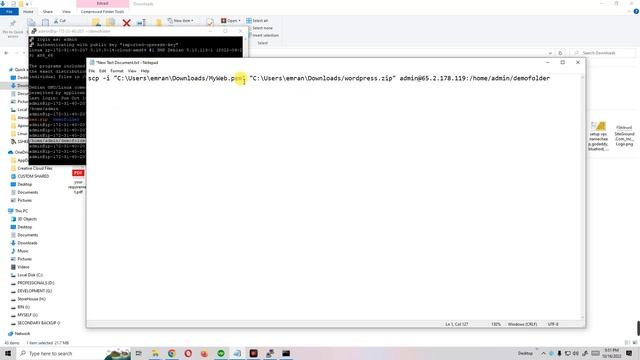
Task: Open Notepad's View menu
Action: click(x=132, y=71)
